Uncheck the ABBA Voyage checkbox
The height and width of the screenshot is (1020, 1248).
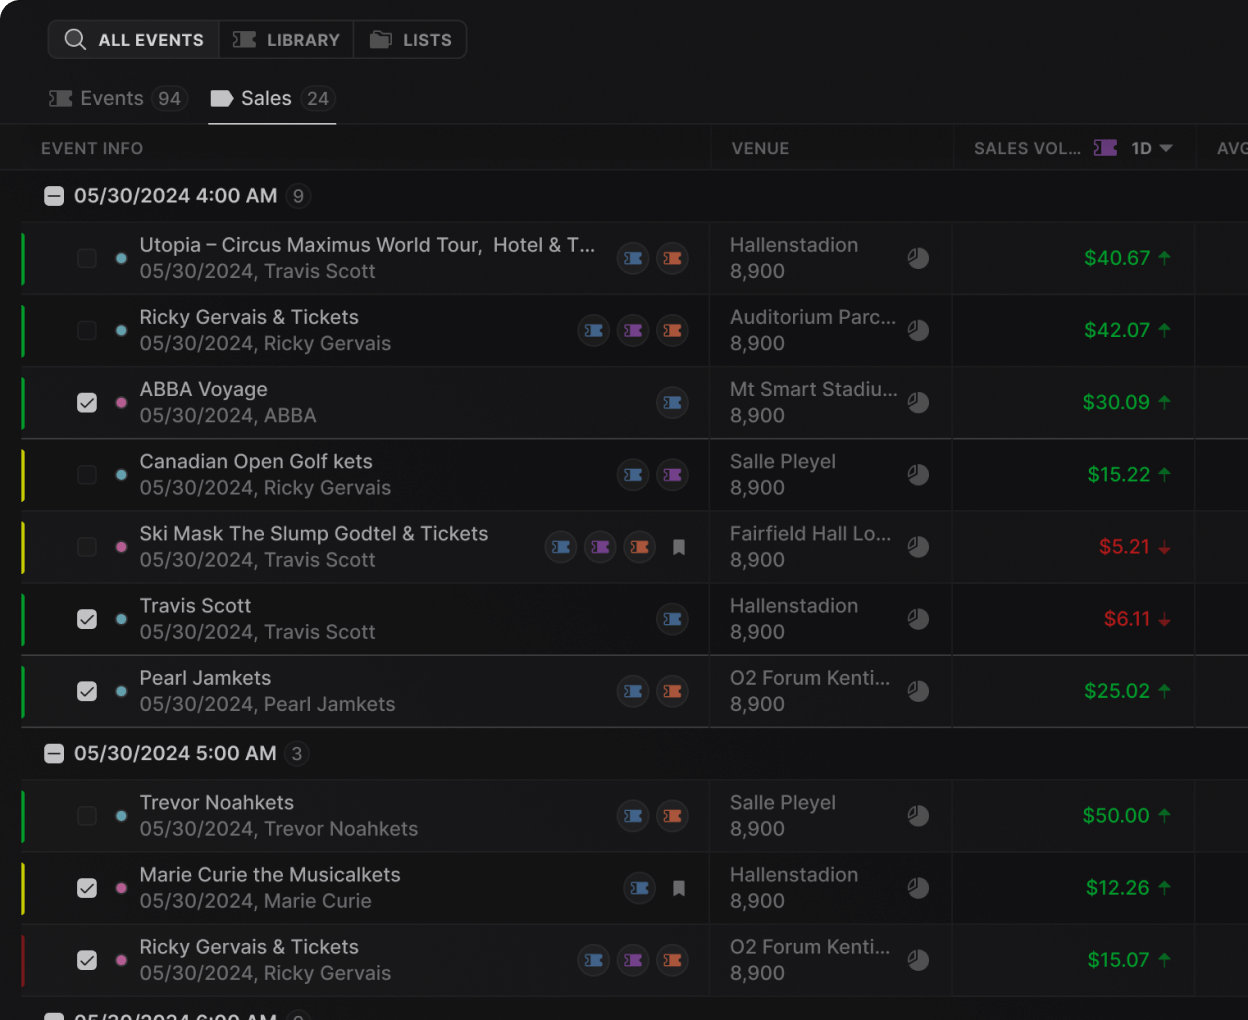point(87,402)
